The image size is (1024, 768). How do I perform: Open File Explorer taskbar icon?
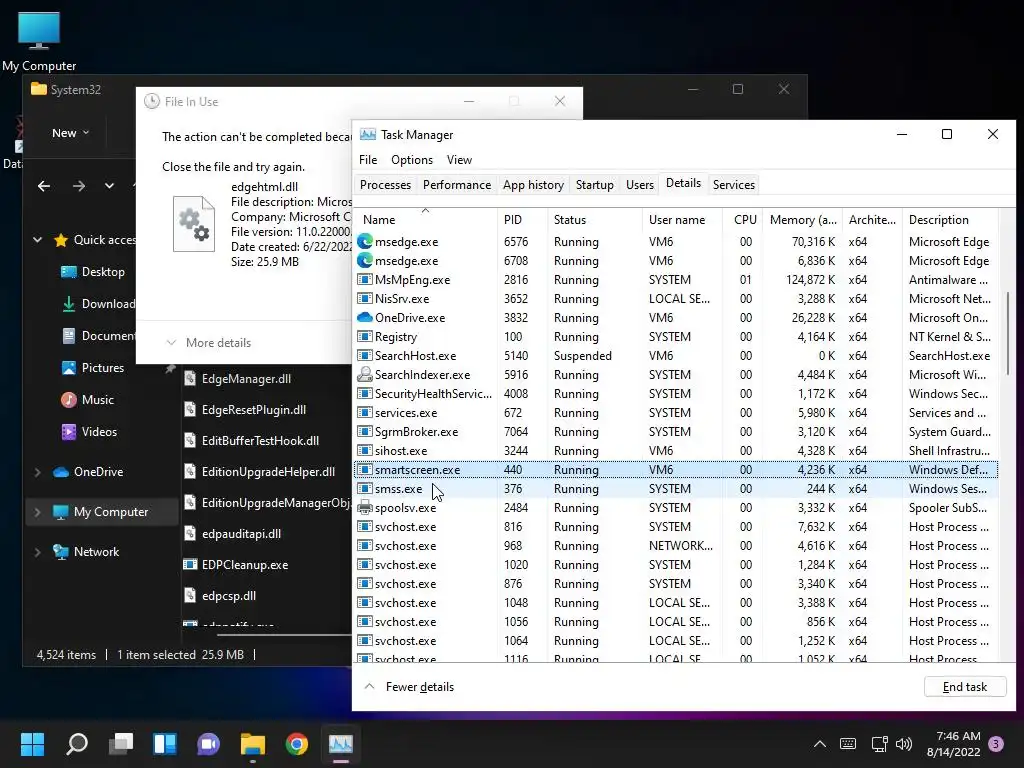click(x=253, y=743)
